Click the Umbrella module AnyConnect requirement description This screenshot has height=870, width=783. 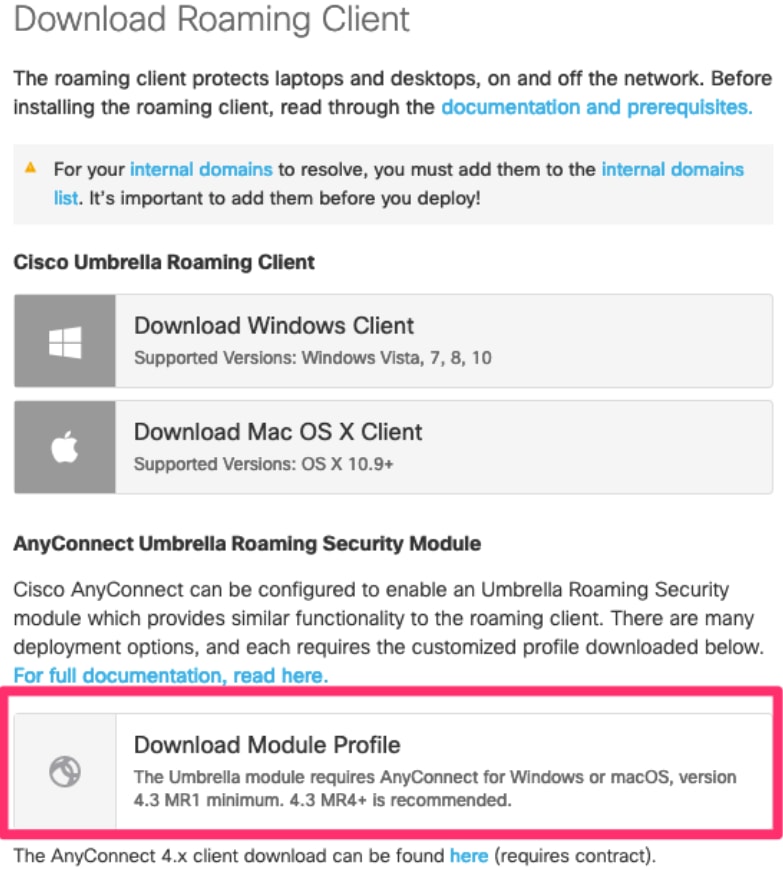(435, 788)
